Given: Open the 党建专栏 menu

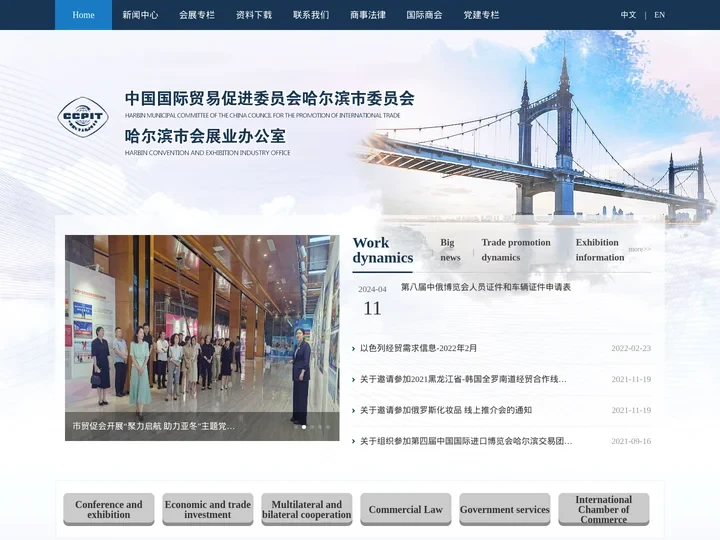Looking at the screenshot, I should 481,15.
